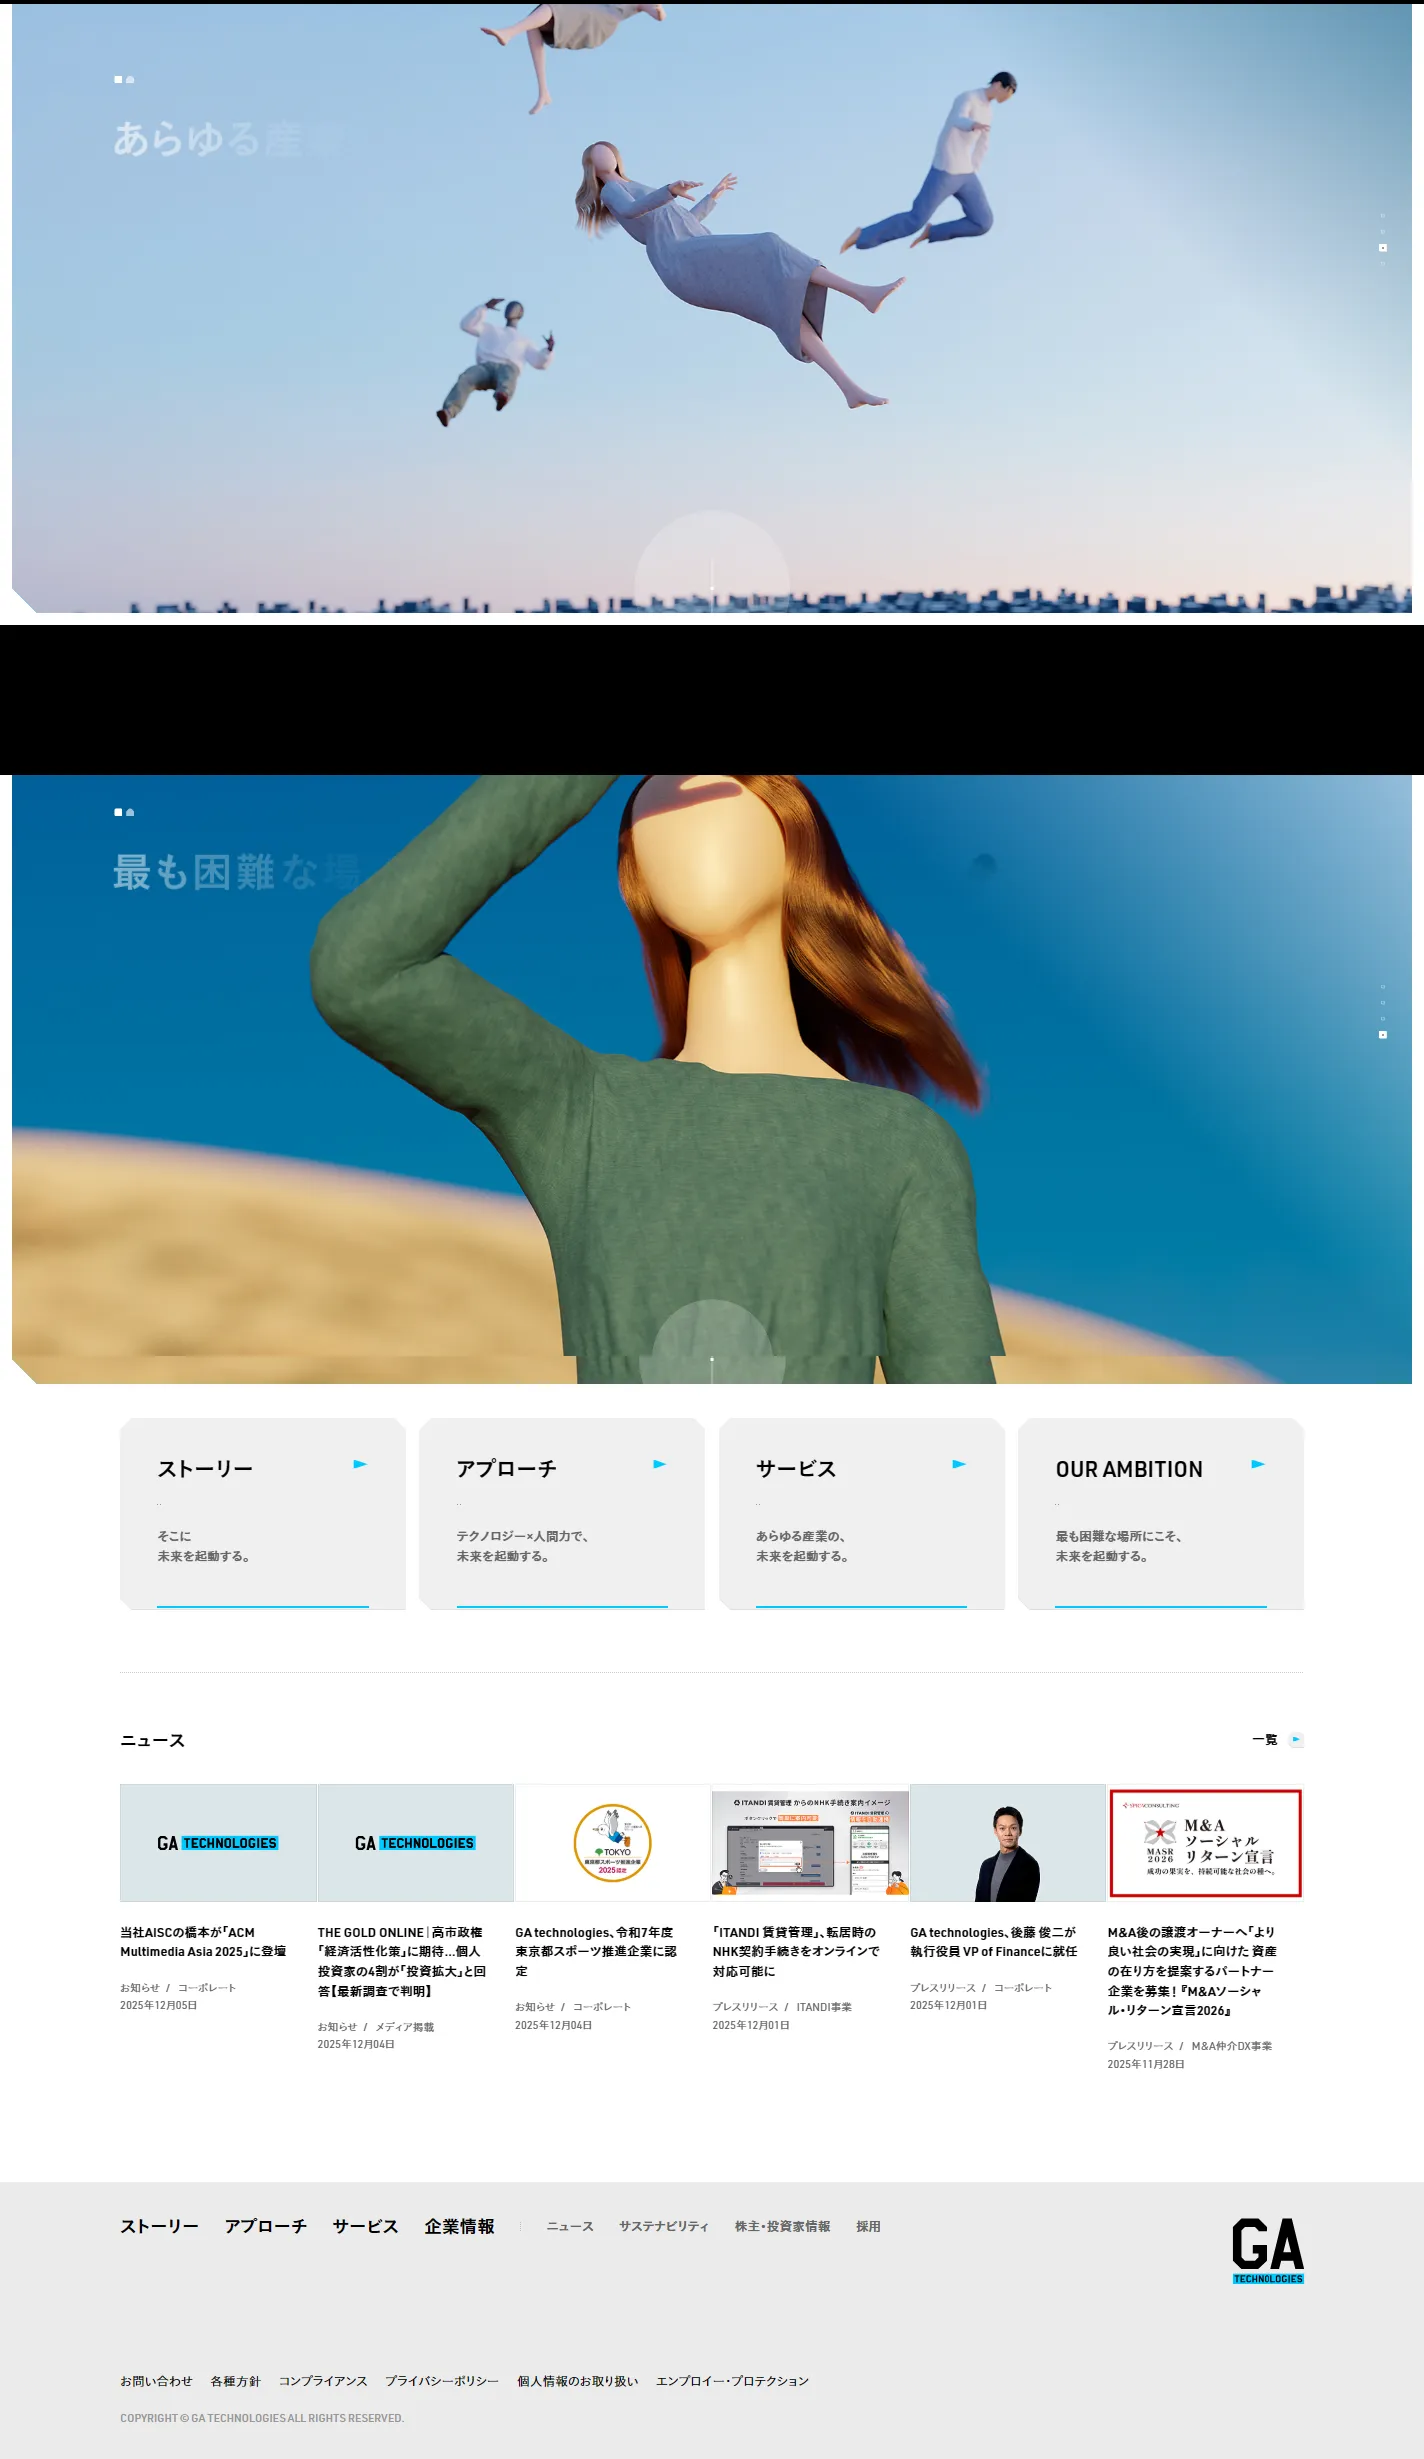Click the arrow icon on OUR AMBITION card
Image resolution: width=1424 pixels, height=2459 pixels.
(x=1258, y=1464)
